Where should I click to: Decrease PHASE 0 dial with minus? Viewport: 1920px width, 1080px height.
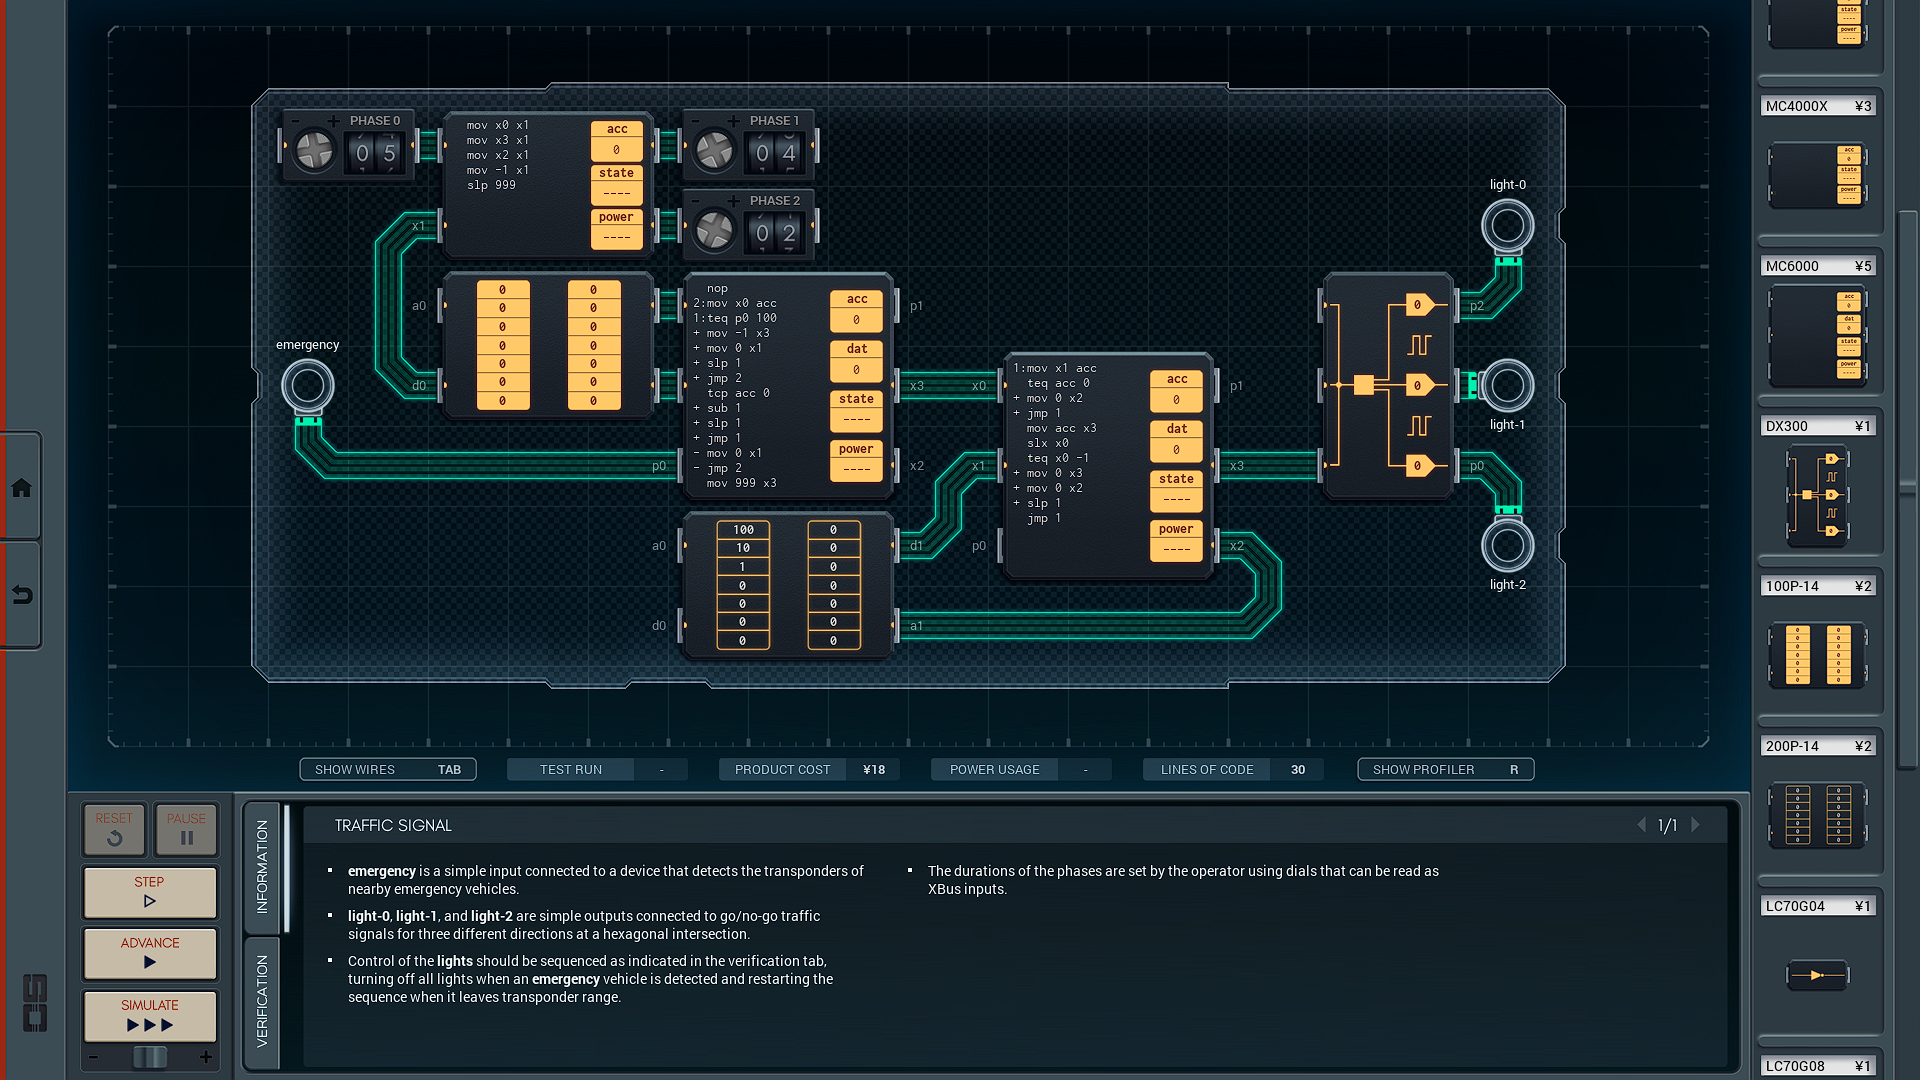[294, 121]
